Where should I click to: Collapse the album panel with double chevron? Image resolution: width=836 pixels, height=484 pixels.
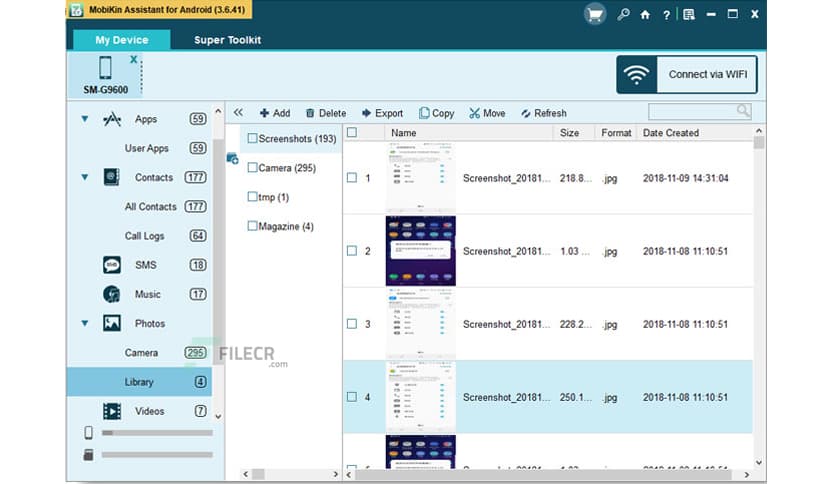point(238,112)
